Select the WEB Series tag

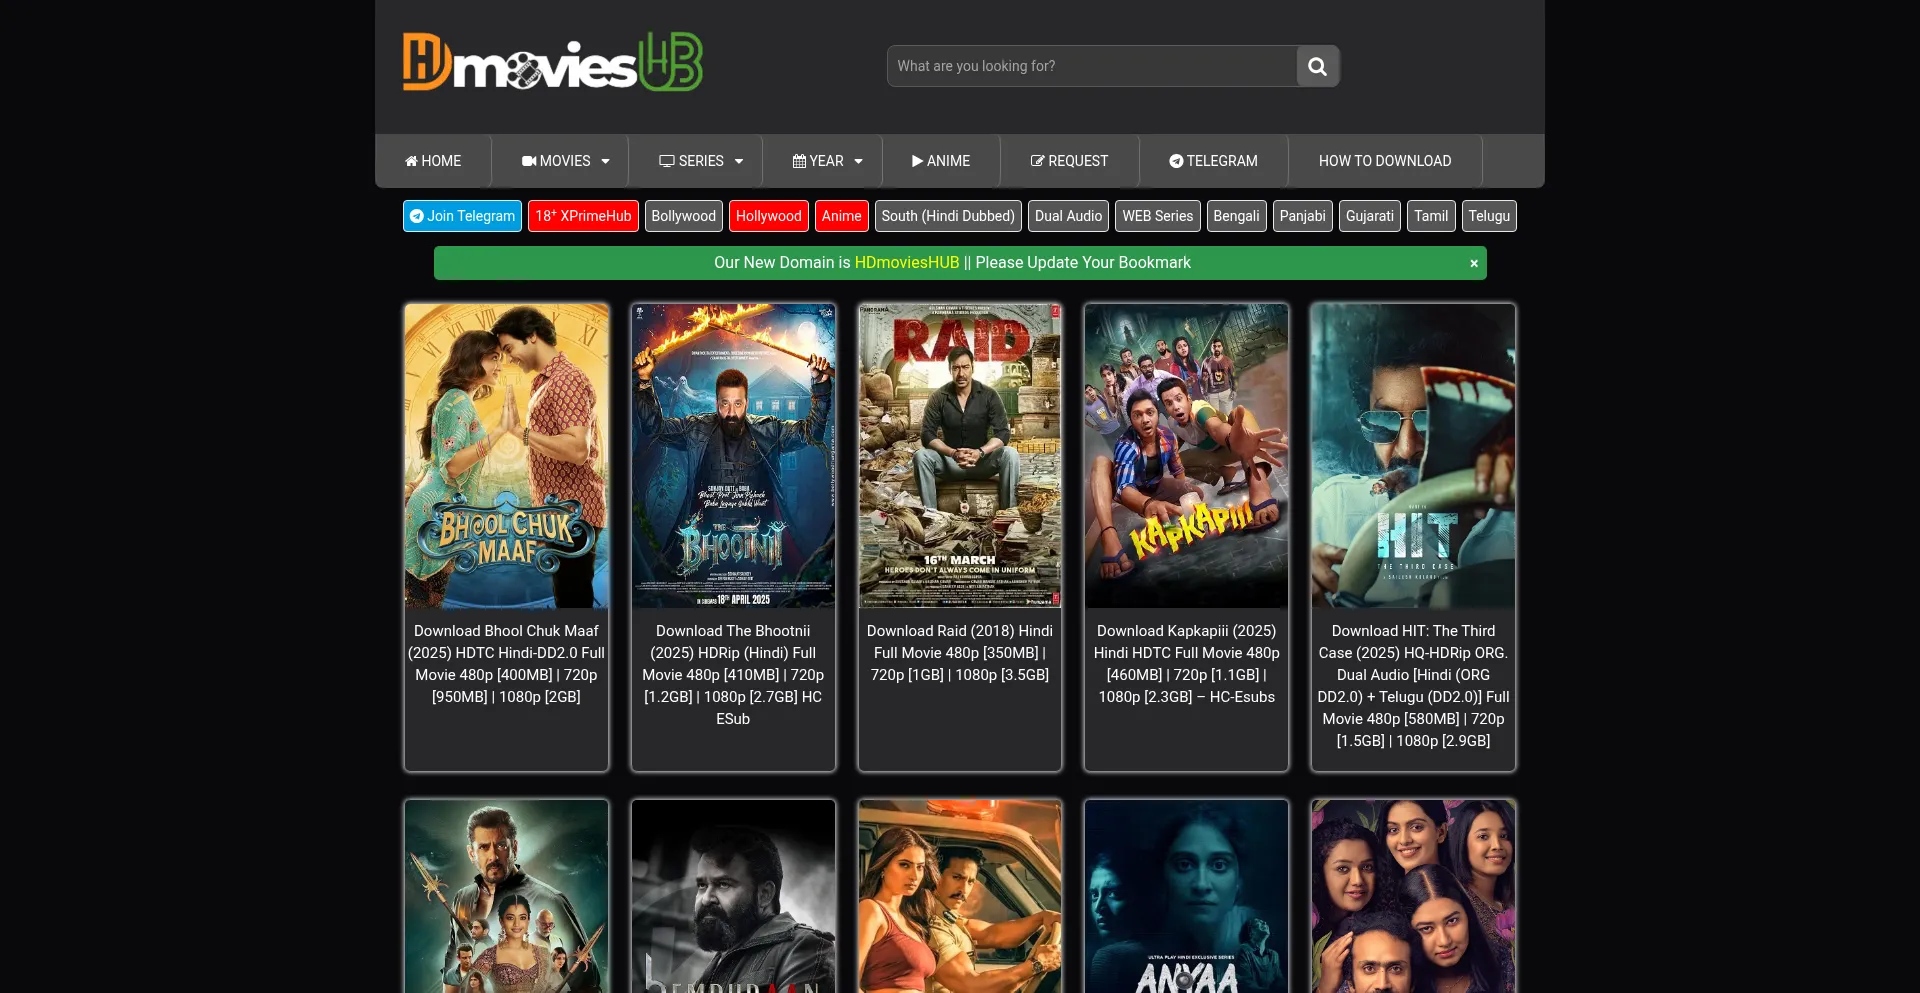point(1158,216)
